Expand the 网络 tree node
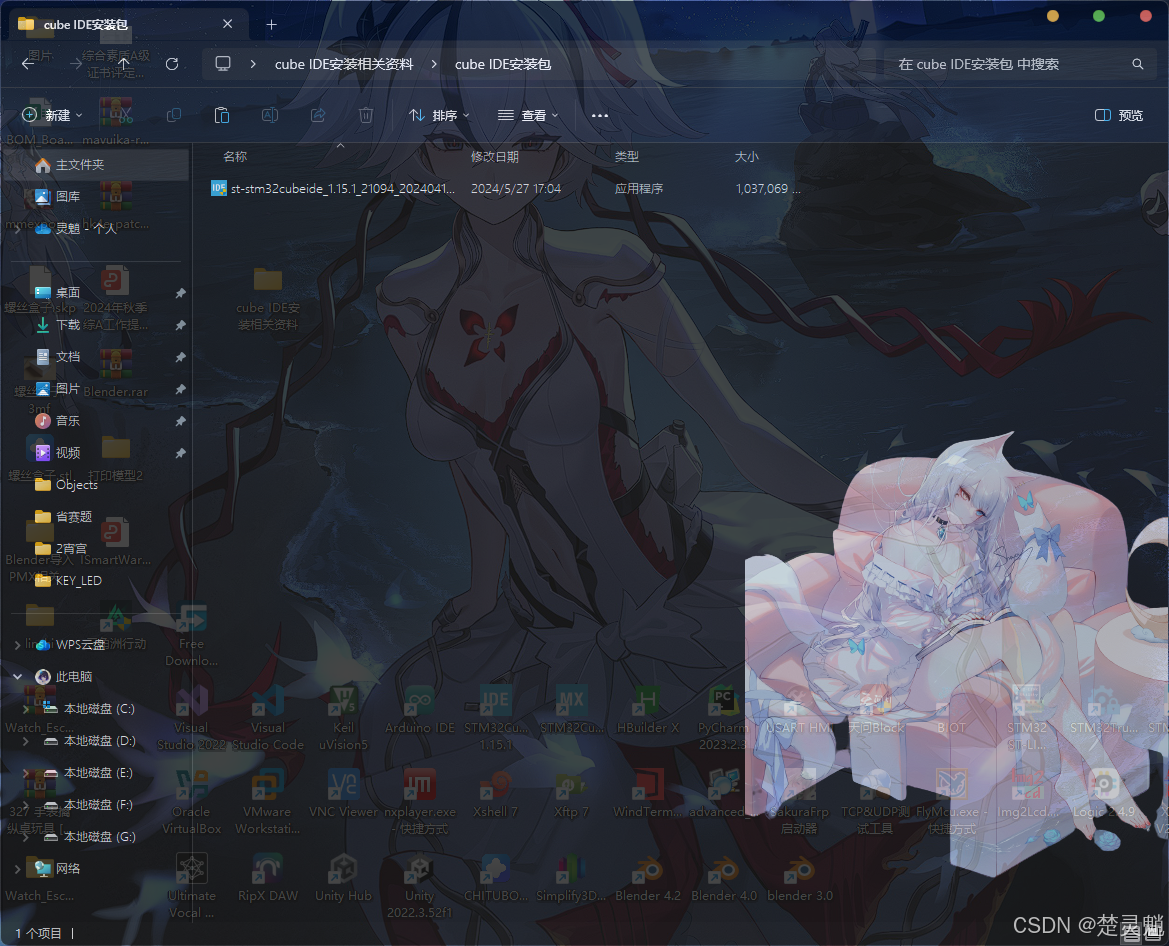The width and height of the screenshot is (1169, 946). point(17,868)
